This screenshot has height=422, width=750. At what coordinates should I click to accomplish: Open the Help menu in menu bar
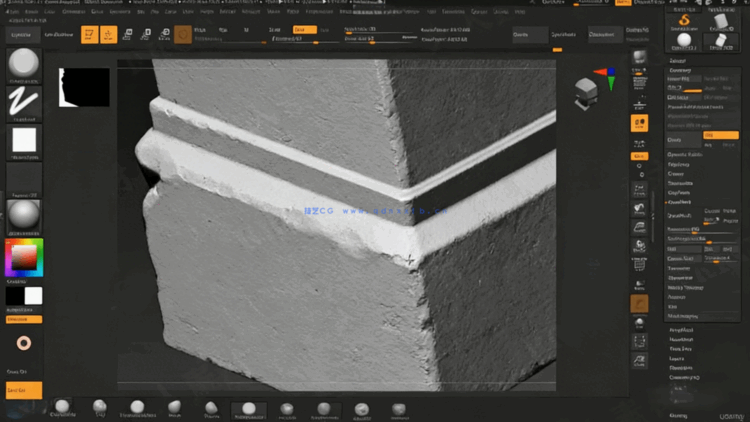pyautogui.click(x=519, y=11)
